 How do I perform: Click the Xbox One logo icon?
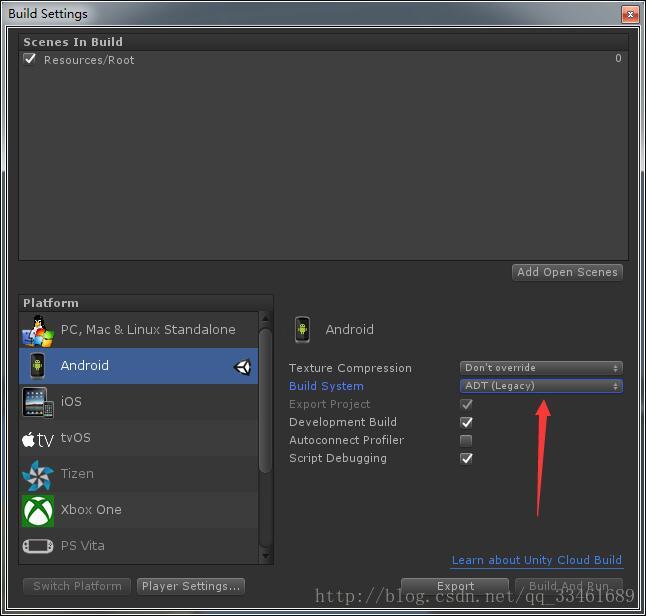click(x=38, y=511)
